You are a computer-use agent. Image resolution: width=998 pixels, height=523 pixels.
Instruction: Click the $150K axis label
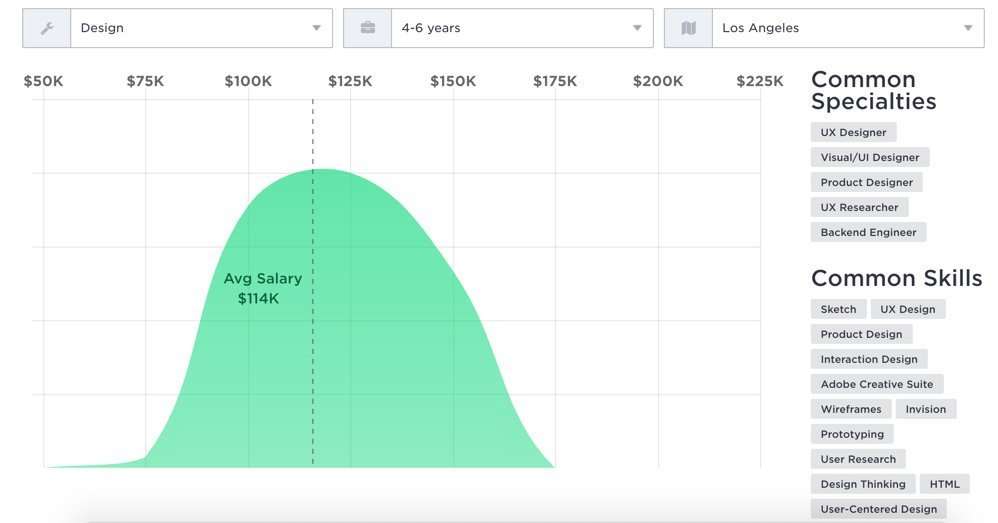point(453,81)
